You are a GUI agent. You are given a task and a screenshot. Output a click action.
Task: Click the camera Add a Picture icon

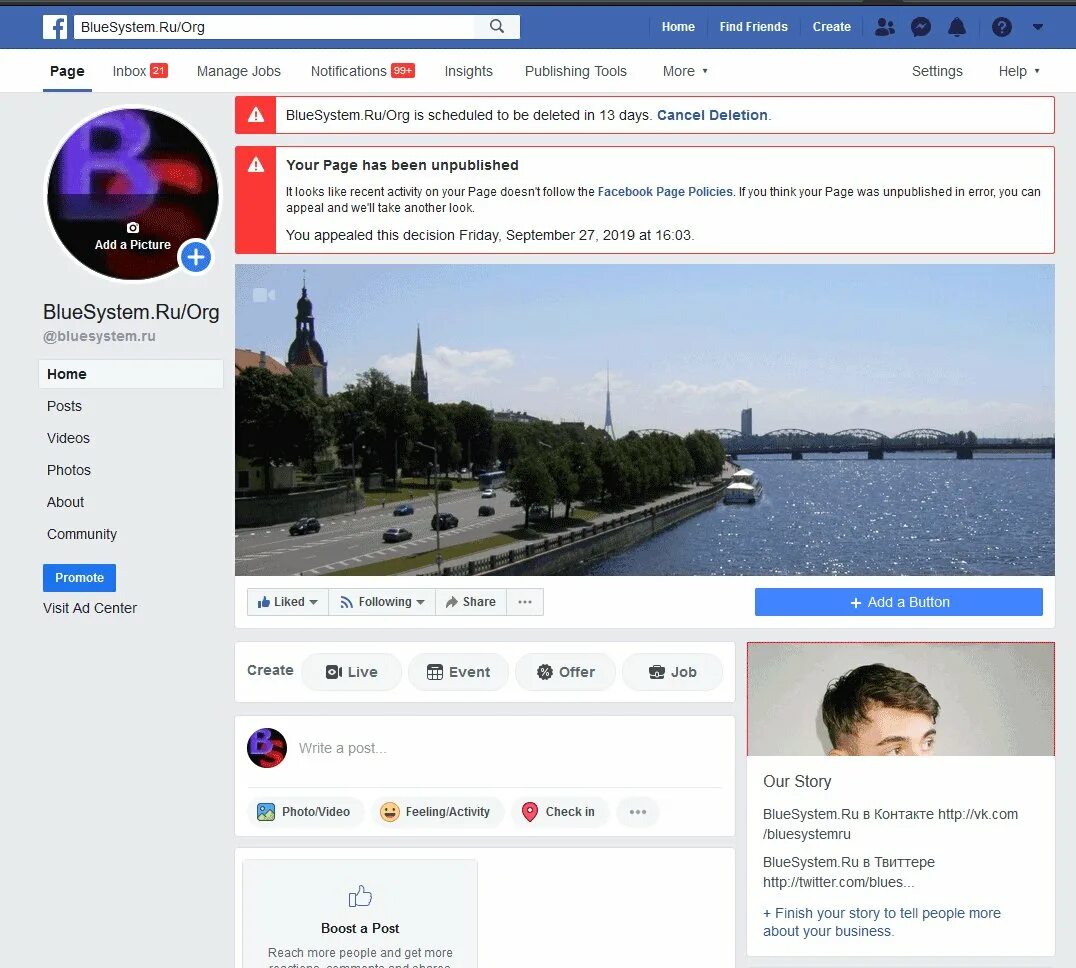[133, 228]
